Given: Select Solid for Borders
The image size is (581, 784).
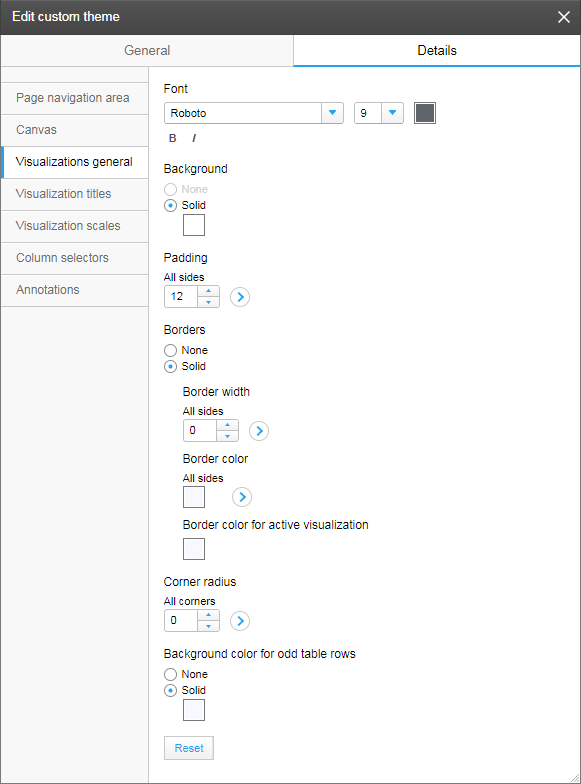Looking at the screenshot, I should pyautogui.click(x=170, y=366).
